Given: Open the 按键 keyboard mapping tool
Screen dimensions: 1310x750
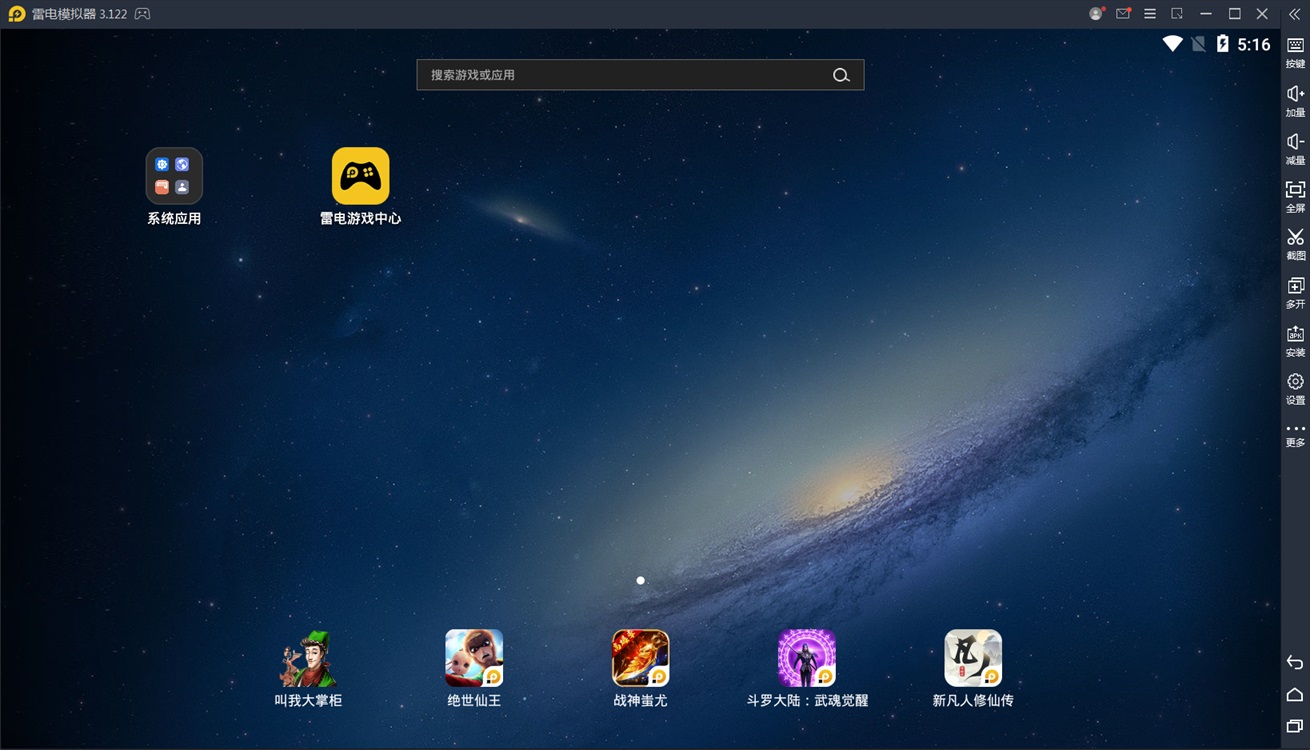Looking at the screenshot, I should [1295, 52].
